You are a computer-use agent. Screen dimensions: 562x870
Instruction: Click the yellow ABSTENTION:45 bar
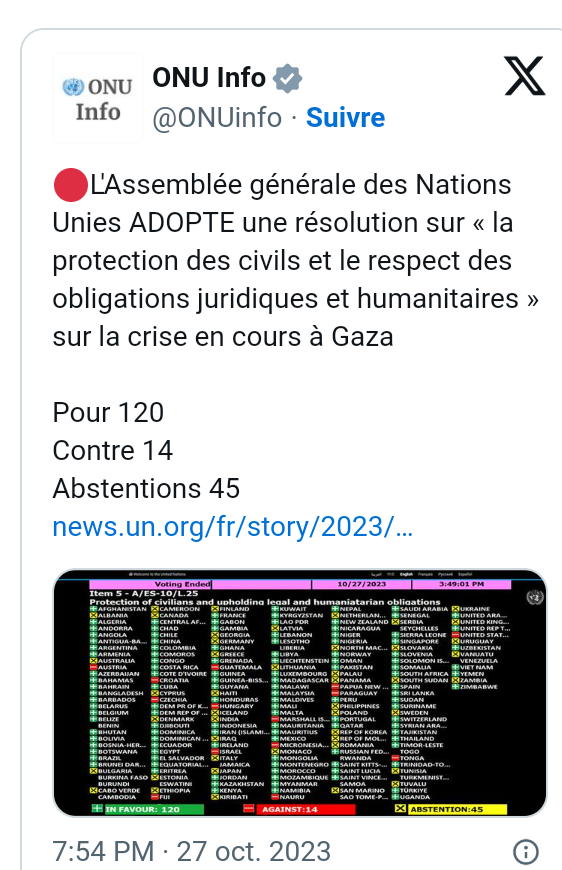point(457,809)
